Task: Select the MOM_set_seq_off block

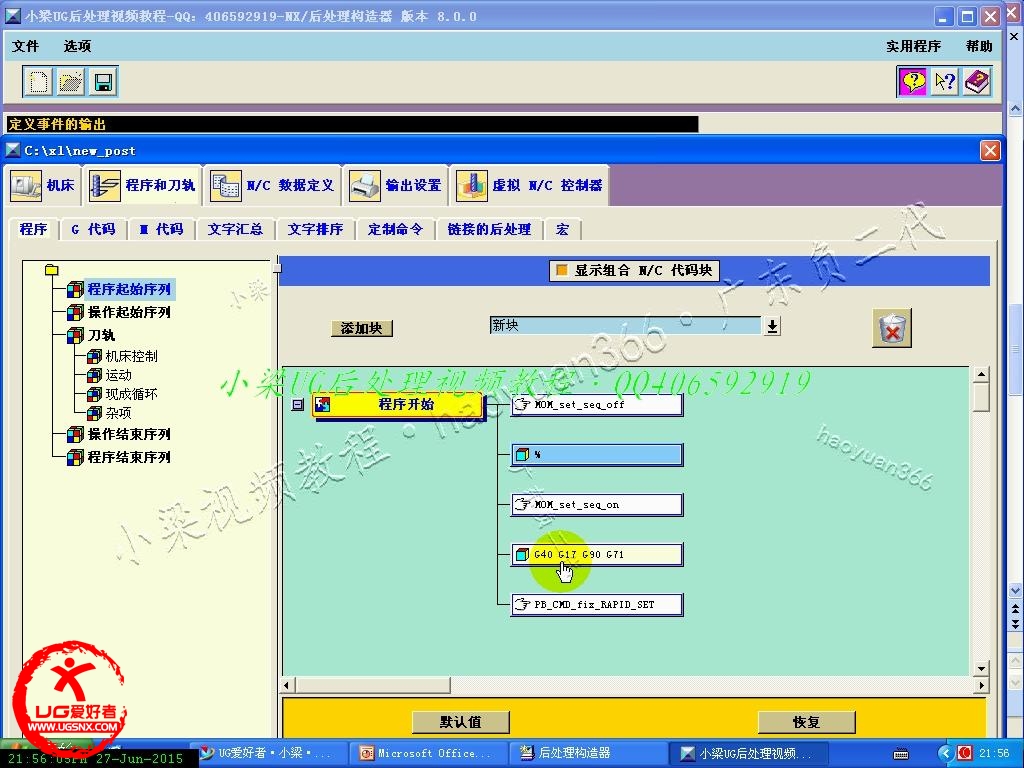Action: point(596,405)
